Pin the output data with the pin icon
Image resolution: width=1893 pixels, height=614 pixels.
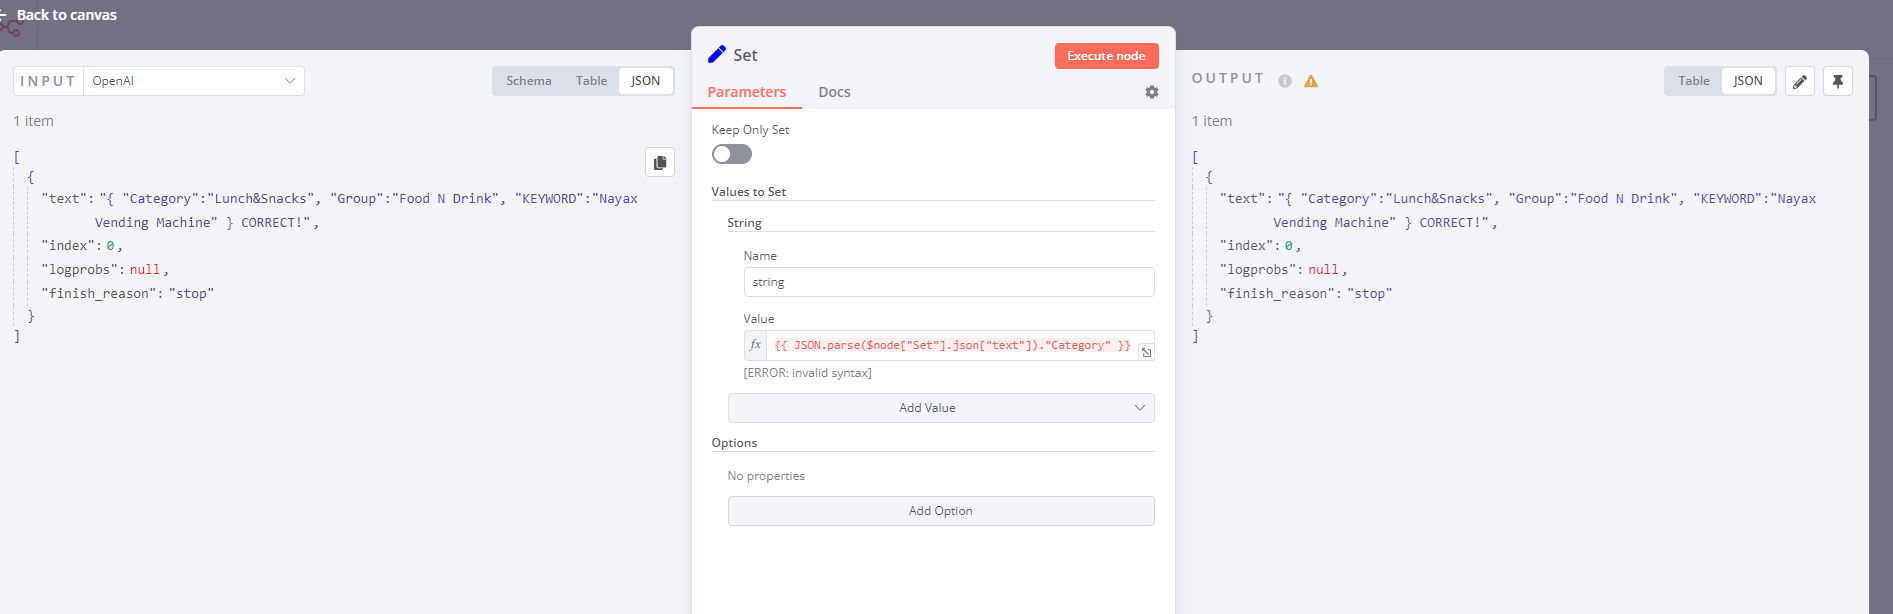pos(1838,81)
